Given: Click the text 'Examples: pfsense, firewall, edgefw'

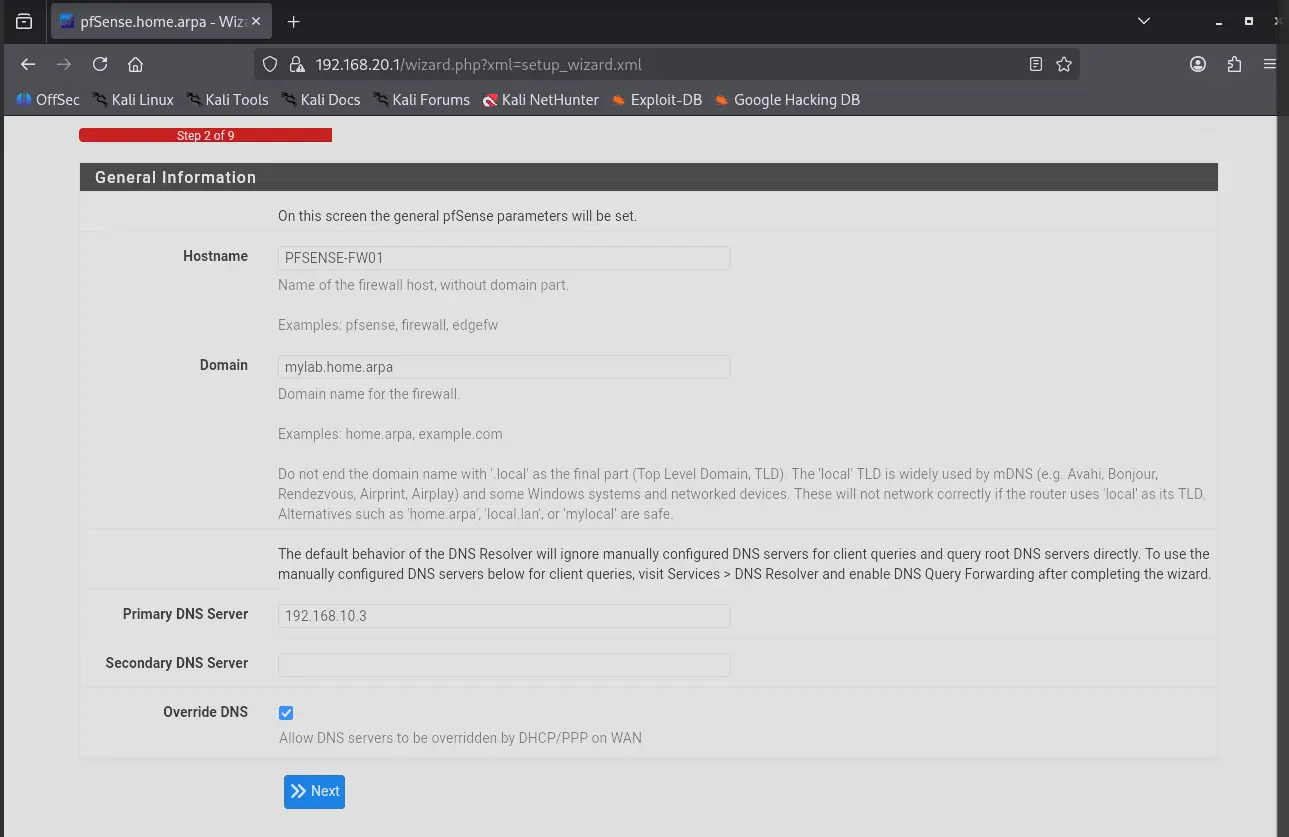Looking at the screenshot, I should 388,325.
